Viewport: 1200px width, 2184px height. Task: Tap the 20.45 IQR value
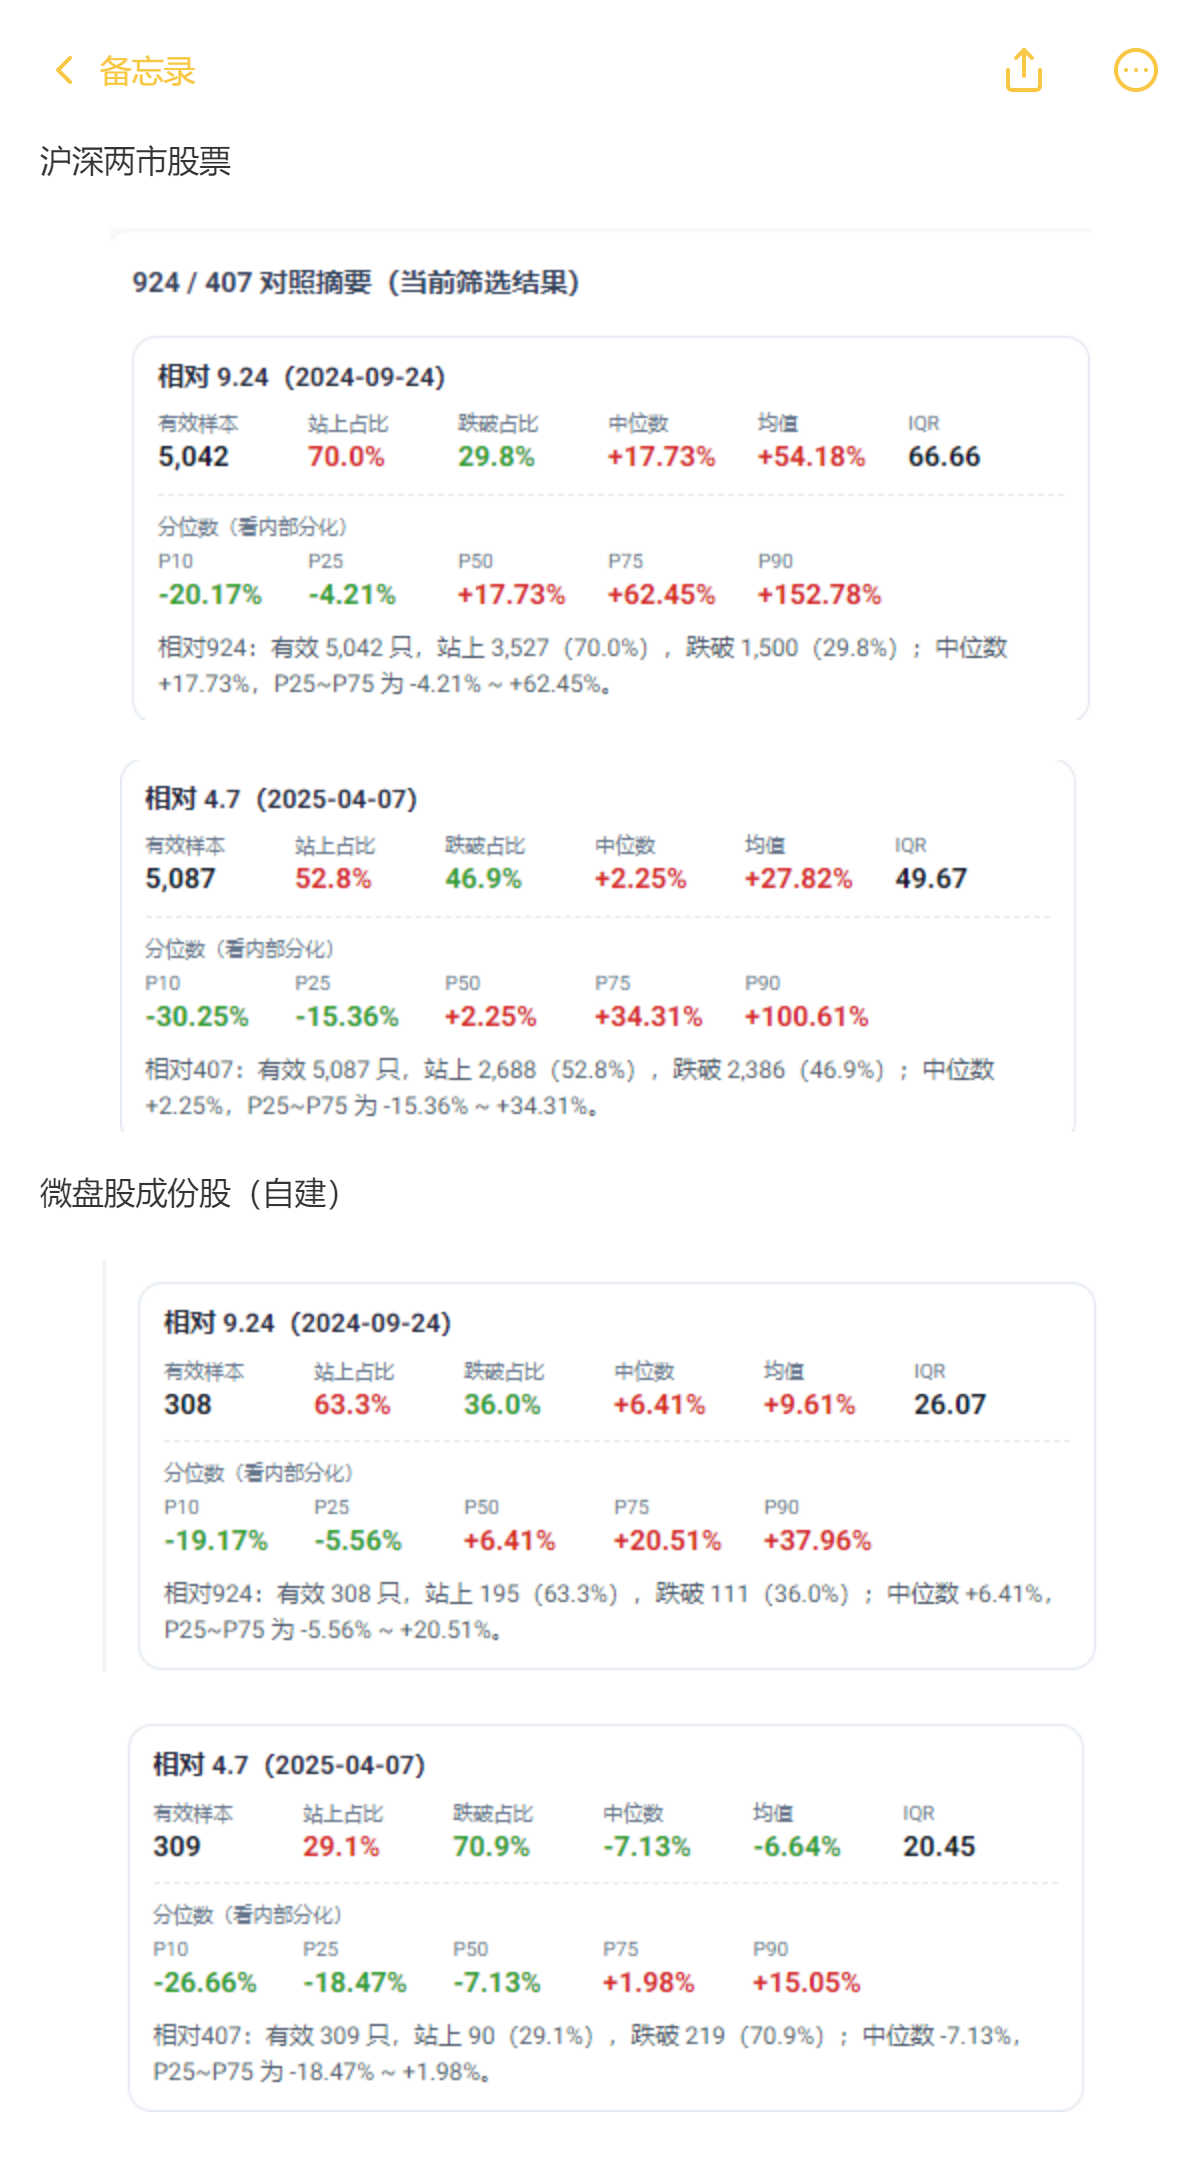(939, 1847)
